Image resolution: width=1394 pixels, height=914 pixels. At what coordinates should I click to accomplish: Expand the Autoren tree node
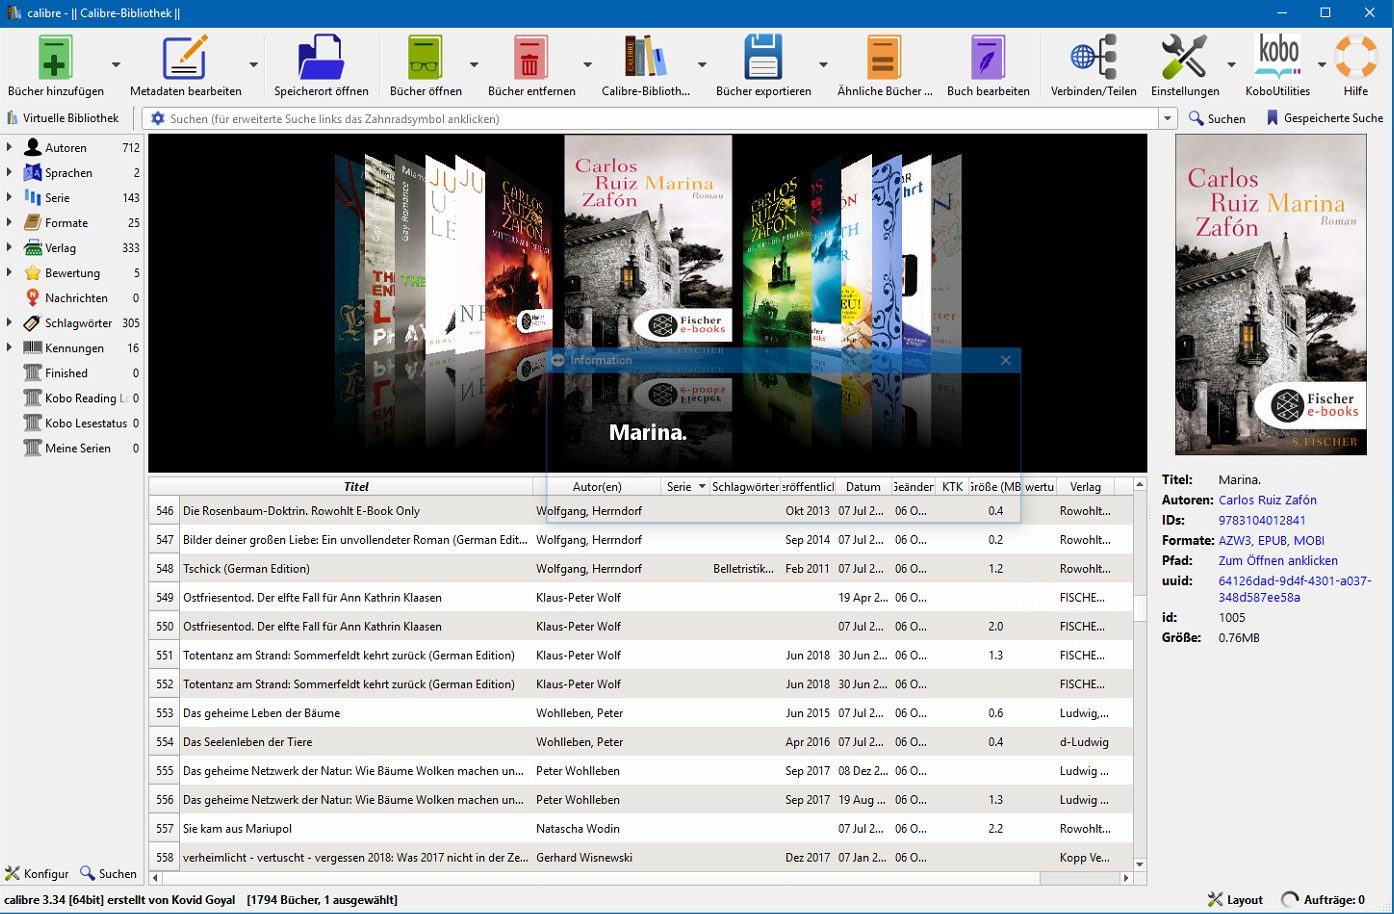pos(9,147)
